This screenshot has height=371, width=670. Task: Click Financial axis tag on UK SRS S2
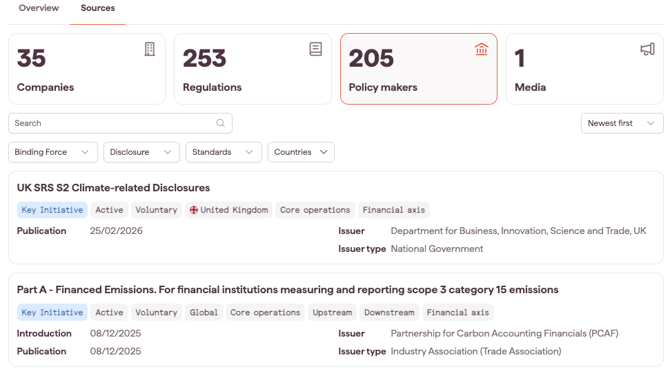[394, 210]
